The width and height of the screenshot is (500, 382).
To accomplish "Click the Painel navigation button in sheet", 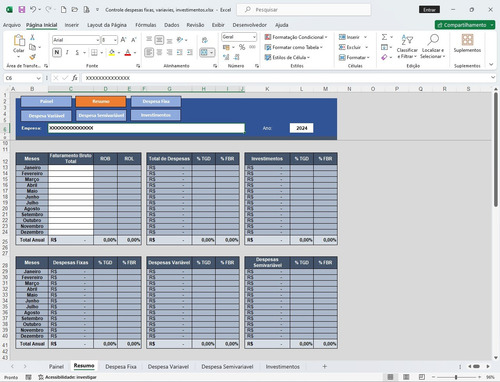I will (46, 101).
